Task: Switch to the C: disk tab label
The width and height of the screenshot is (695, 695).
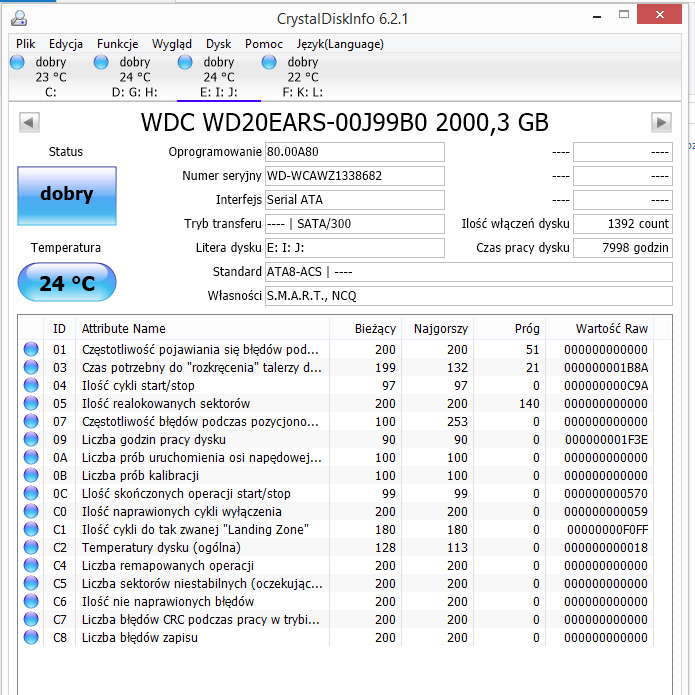Action: [51, 92]
